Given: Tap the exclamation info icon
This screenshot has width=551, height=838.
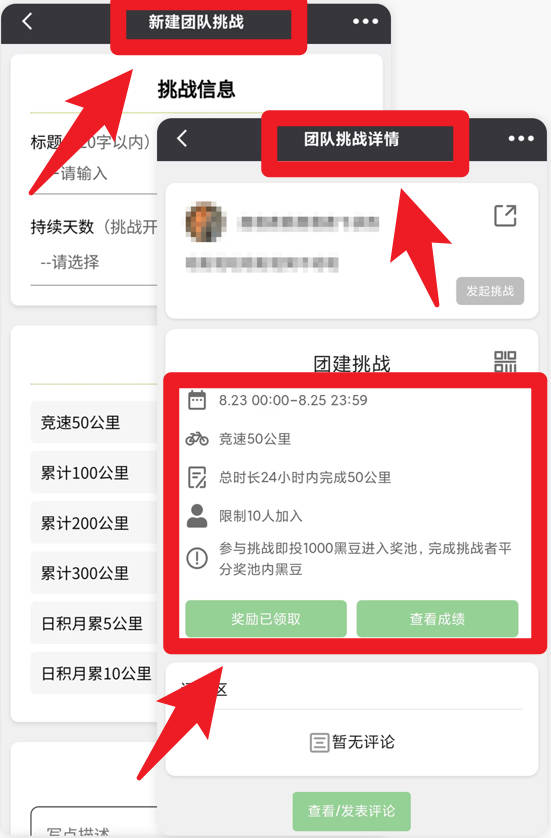Looking at the screenshot, I should click(197, 558).
